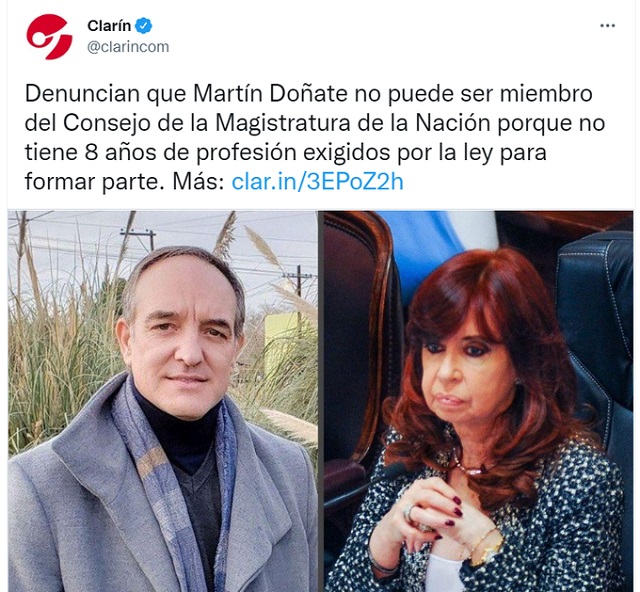The image size is (640, 592).
Task: Open the @clarincom handle link
Action: coord(128,47)
